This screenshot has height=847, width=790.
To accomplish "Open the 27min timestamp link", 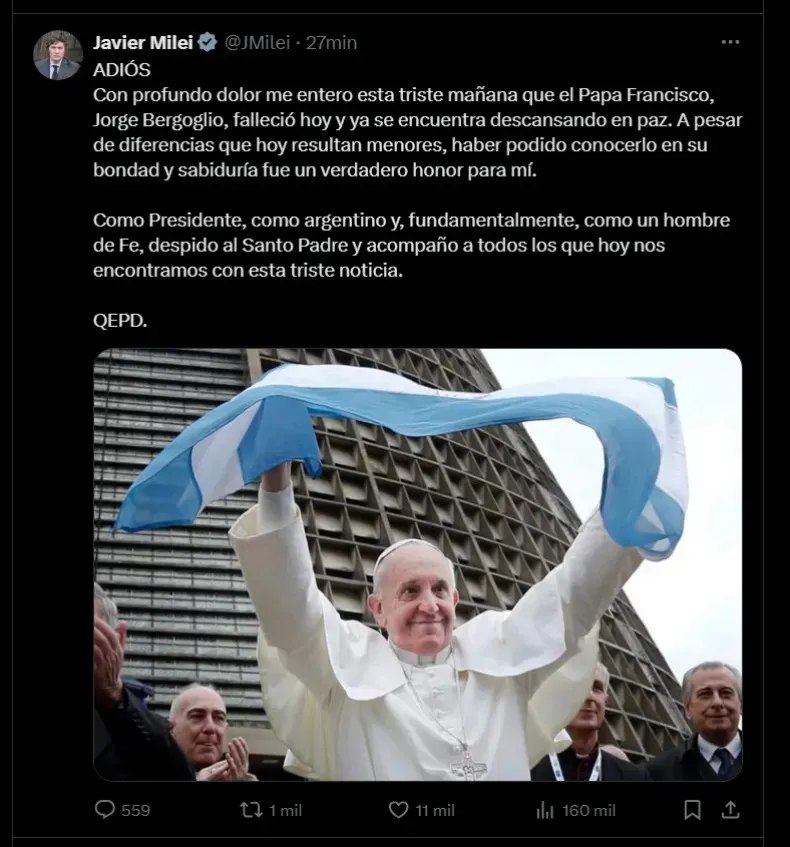I will pos(331,43).
